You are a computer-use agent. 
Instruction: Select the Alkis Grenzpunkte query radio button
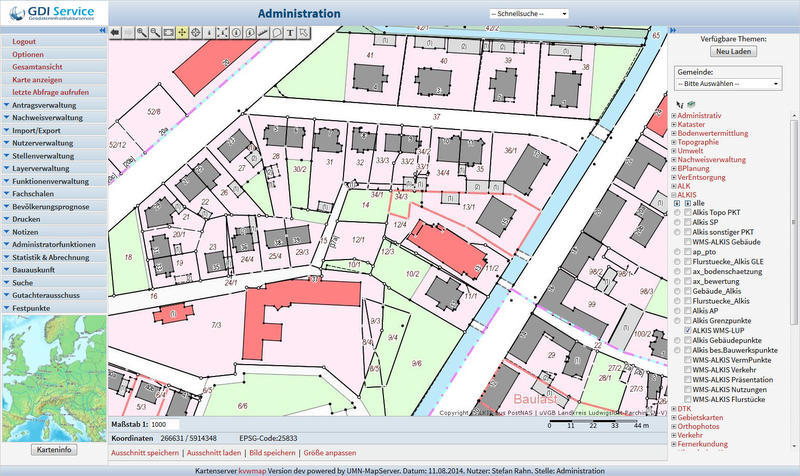point(677,320)
